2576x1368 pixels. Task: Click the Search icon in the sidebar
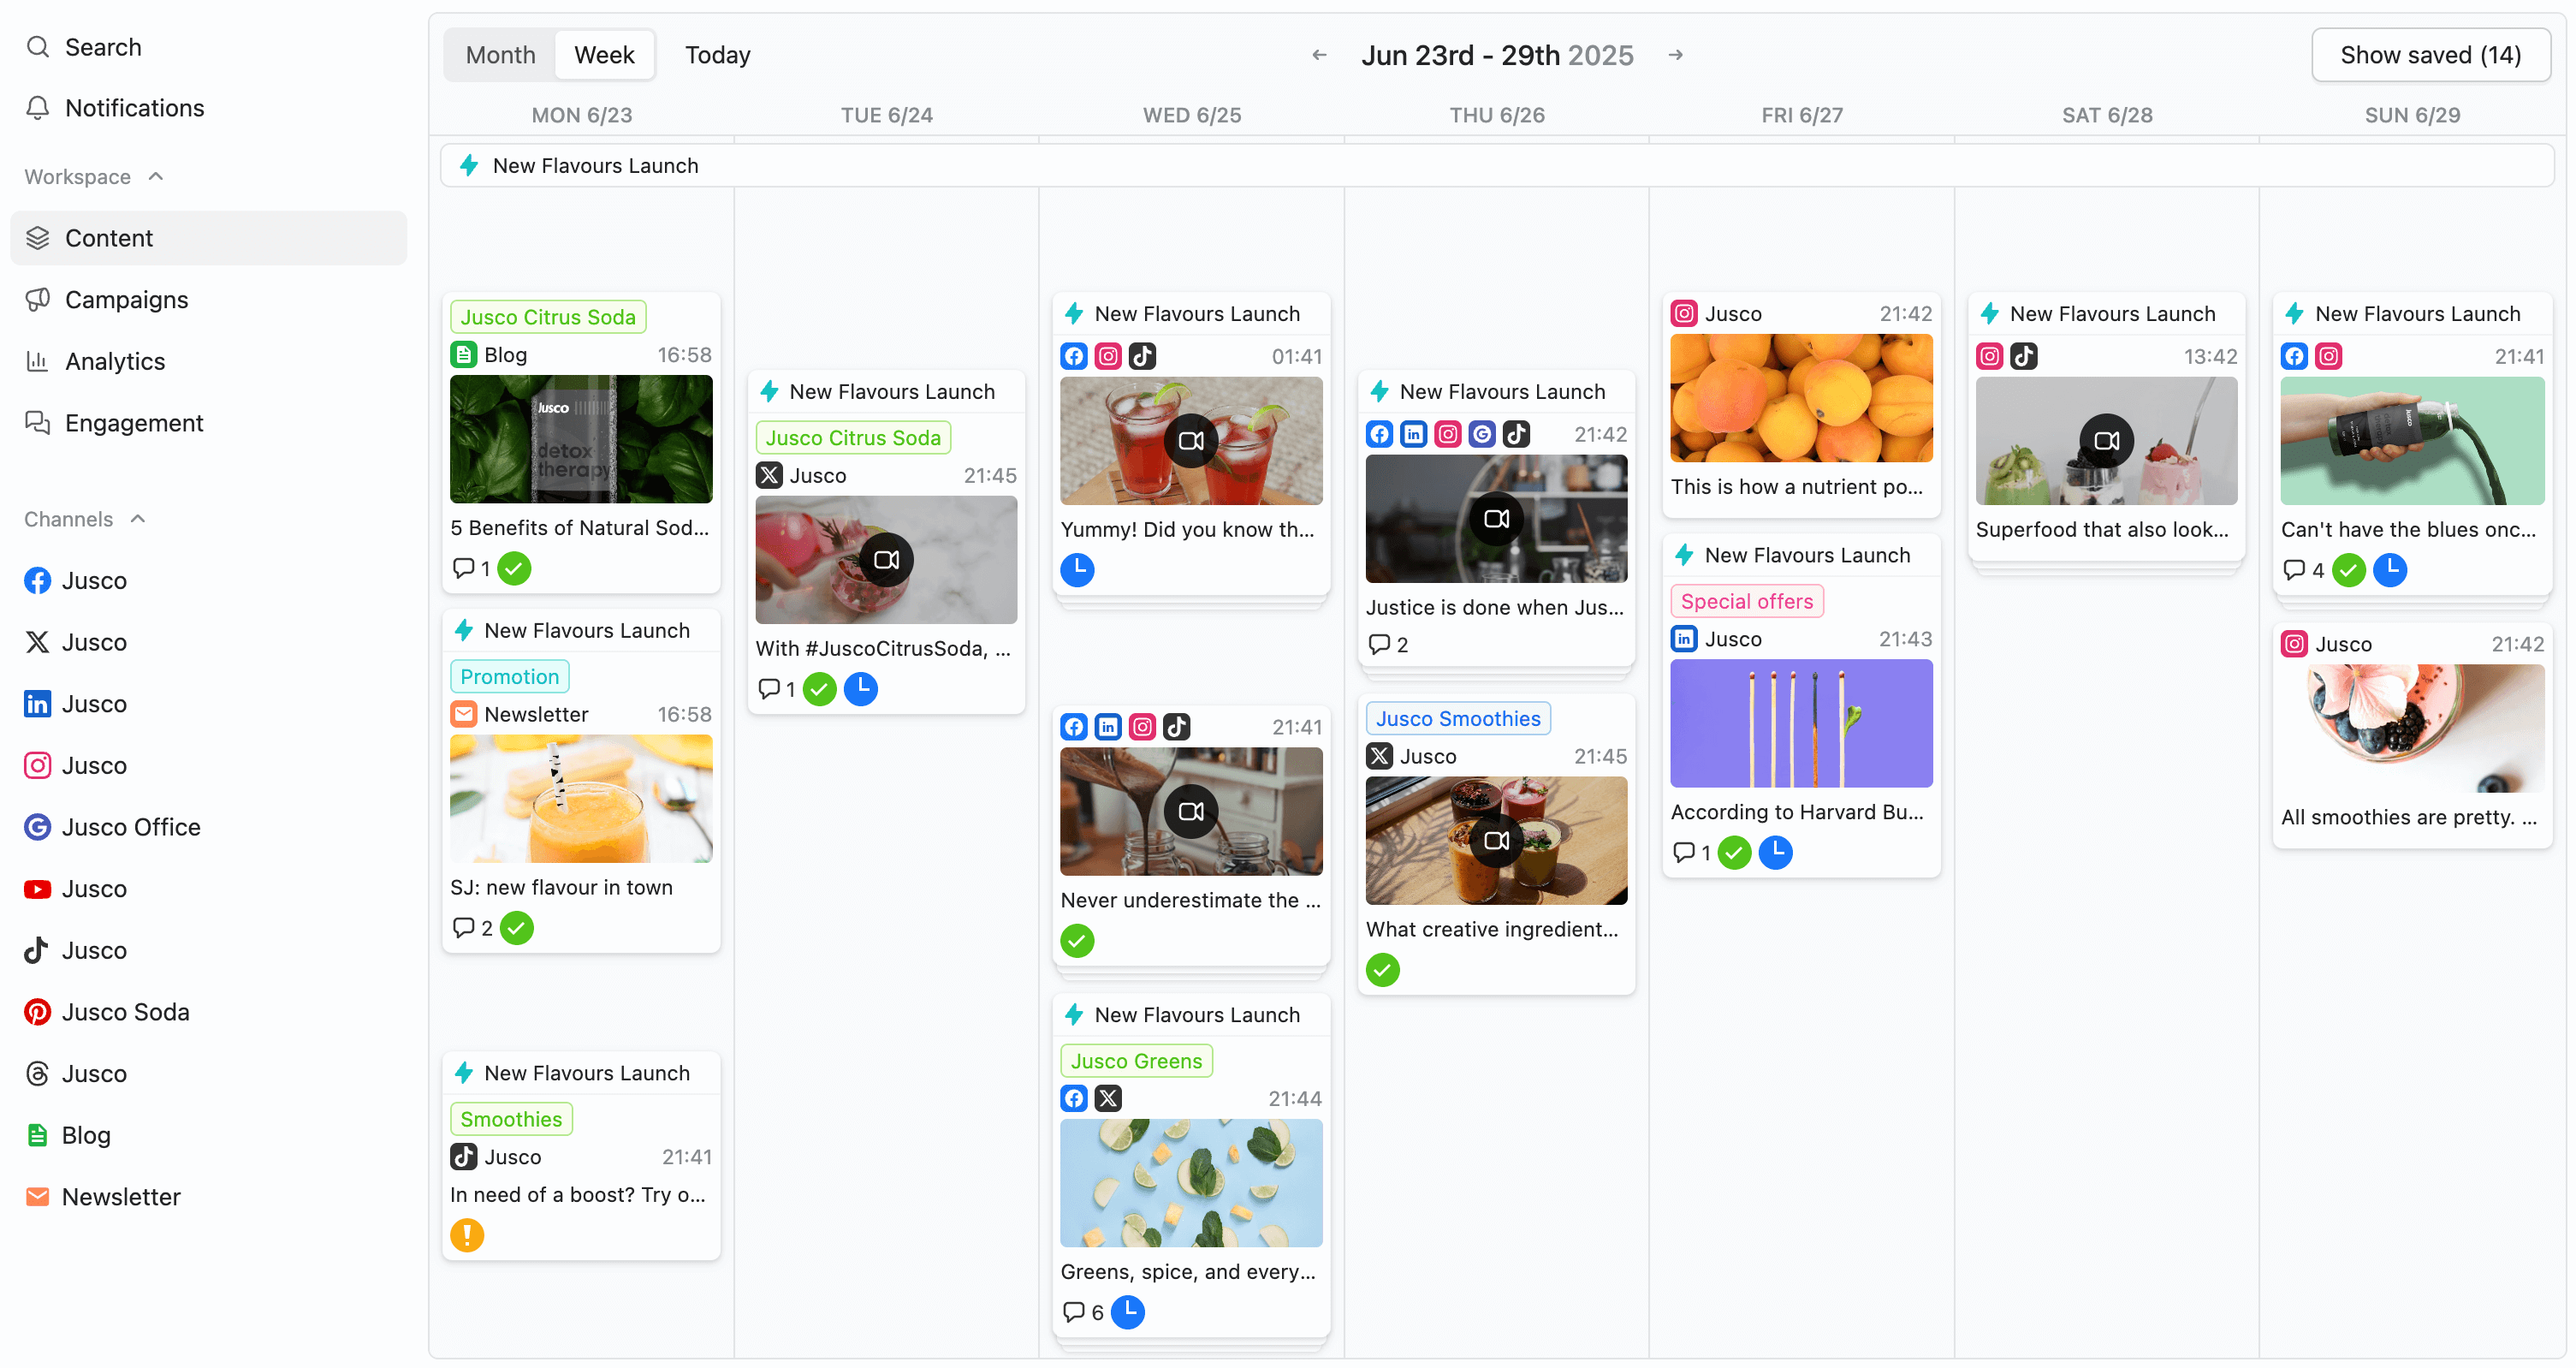pos(38,47)
